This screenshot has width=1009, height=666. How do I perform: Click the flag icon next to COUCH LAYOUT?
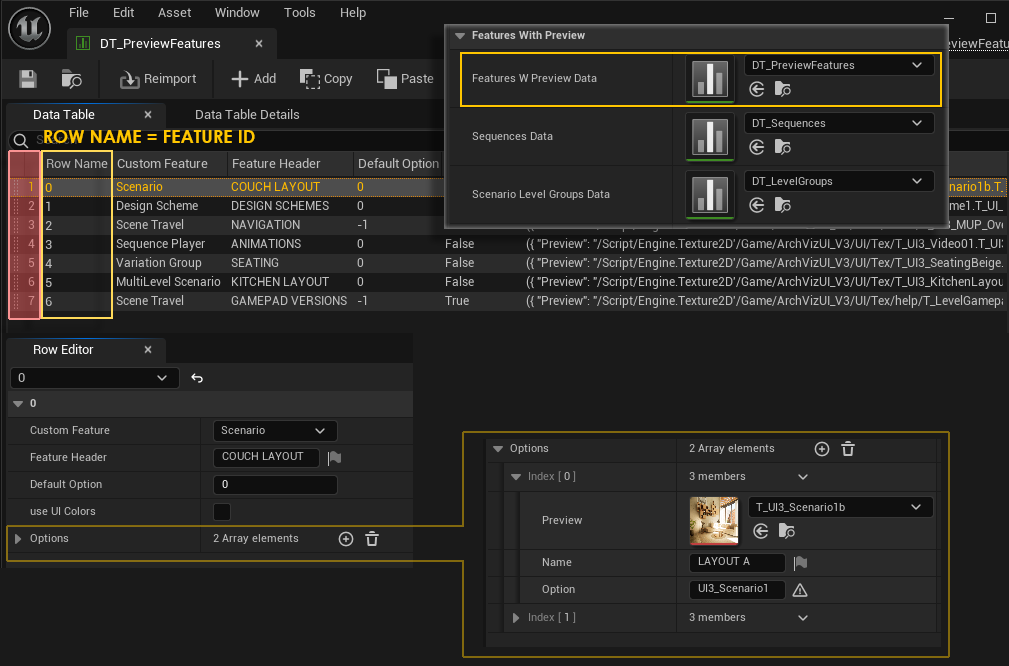click(335, 458)
